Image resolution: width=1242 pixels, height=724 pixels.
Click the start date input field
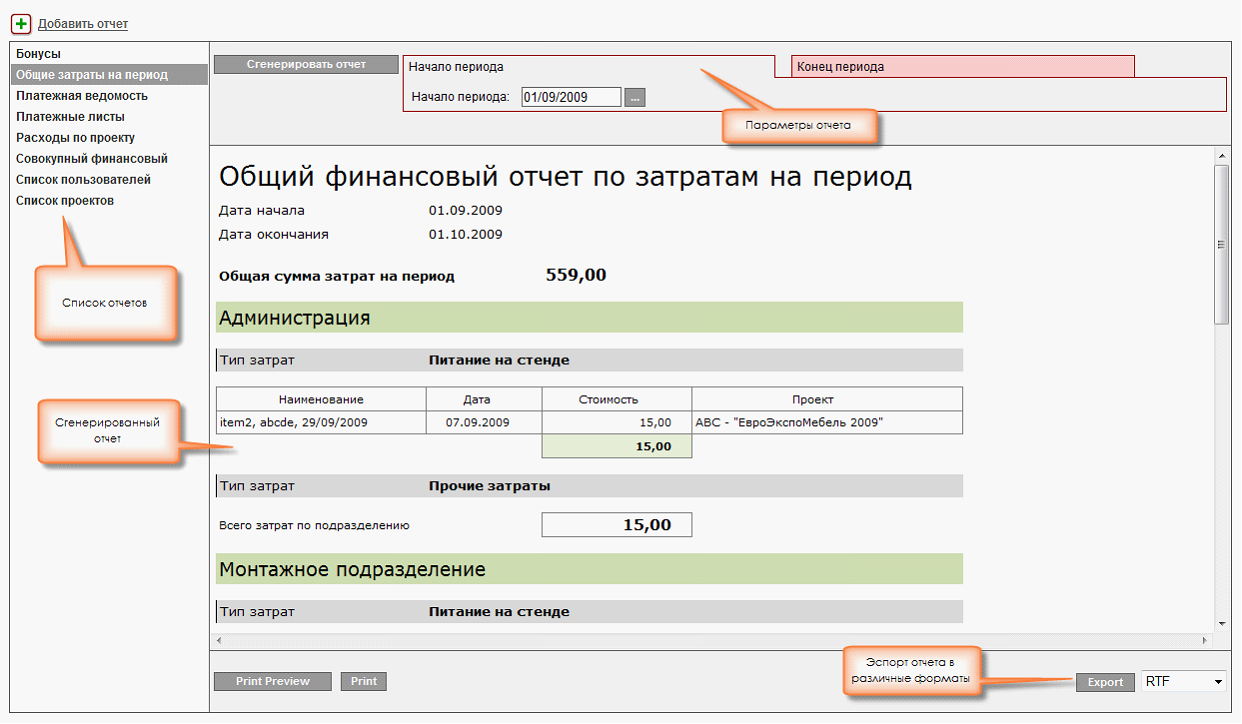[571, 97]
